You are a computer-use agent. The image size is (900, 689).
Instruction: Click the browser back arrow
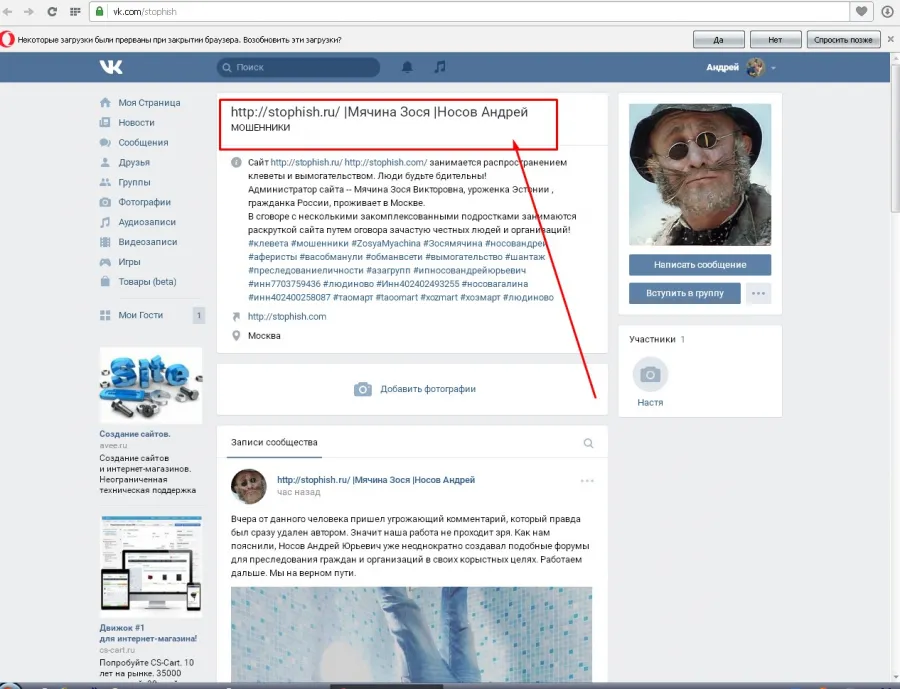click(8, 11)
